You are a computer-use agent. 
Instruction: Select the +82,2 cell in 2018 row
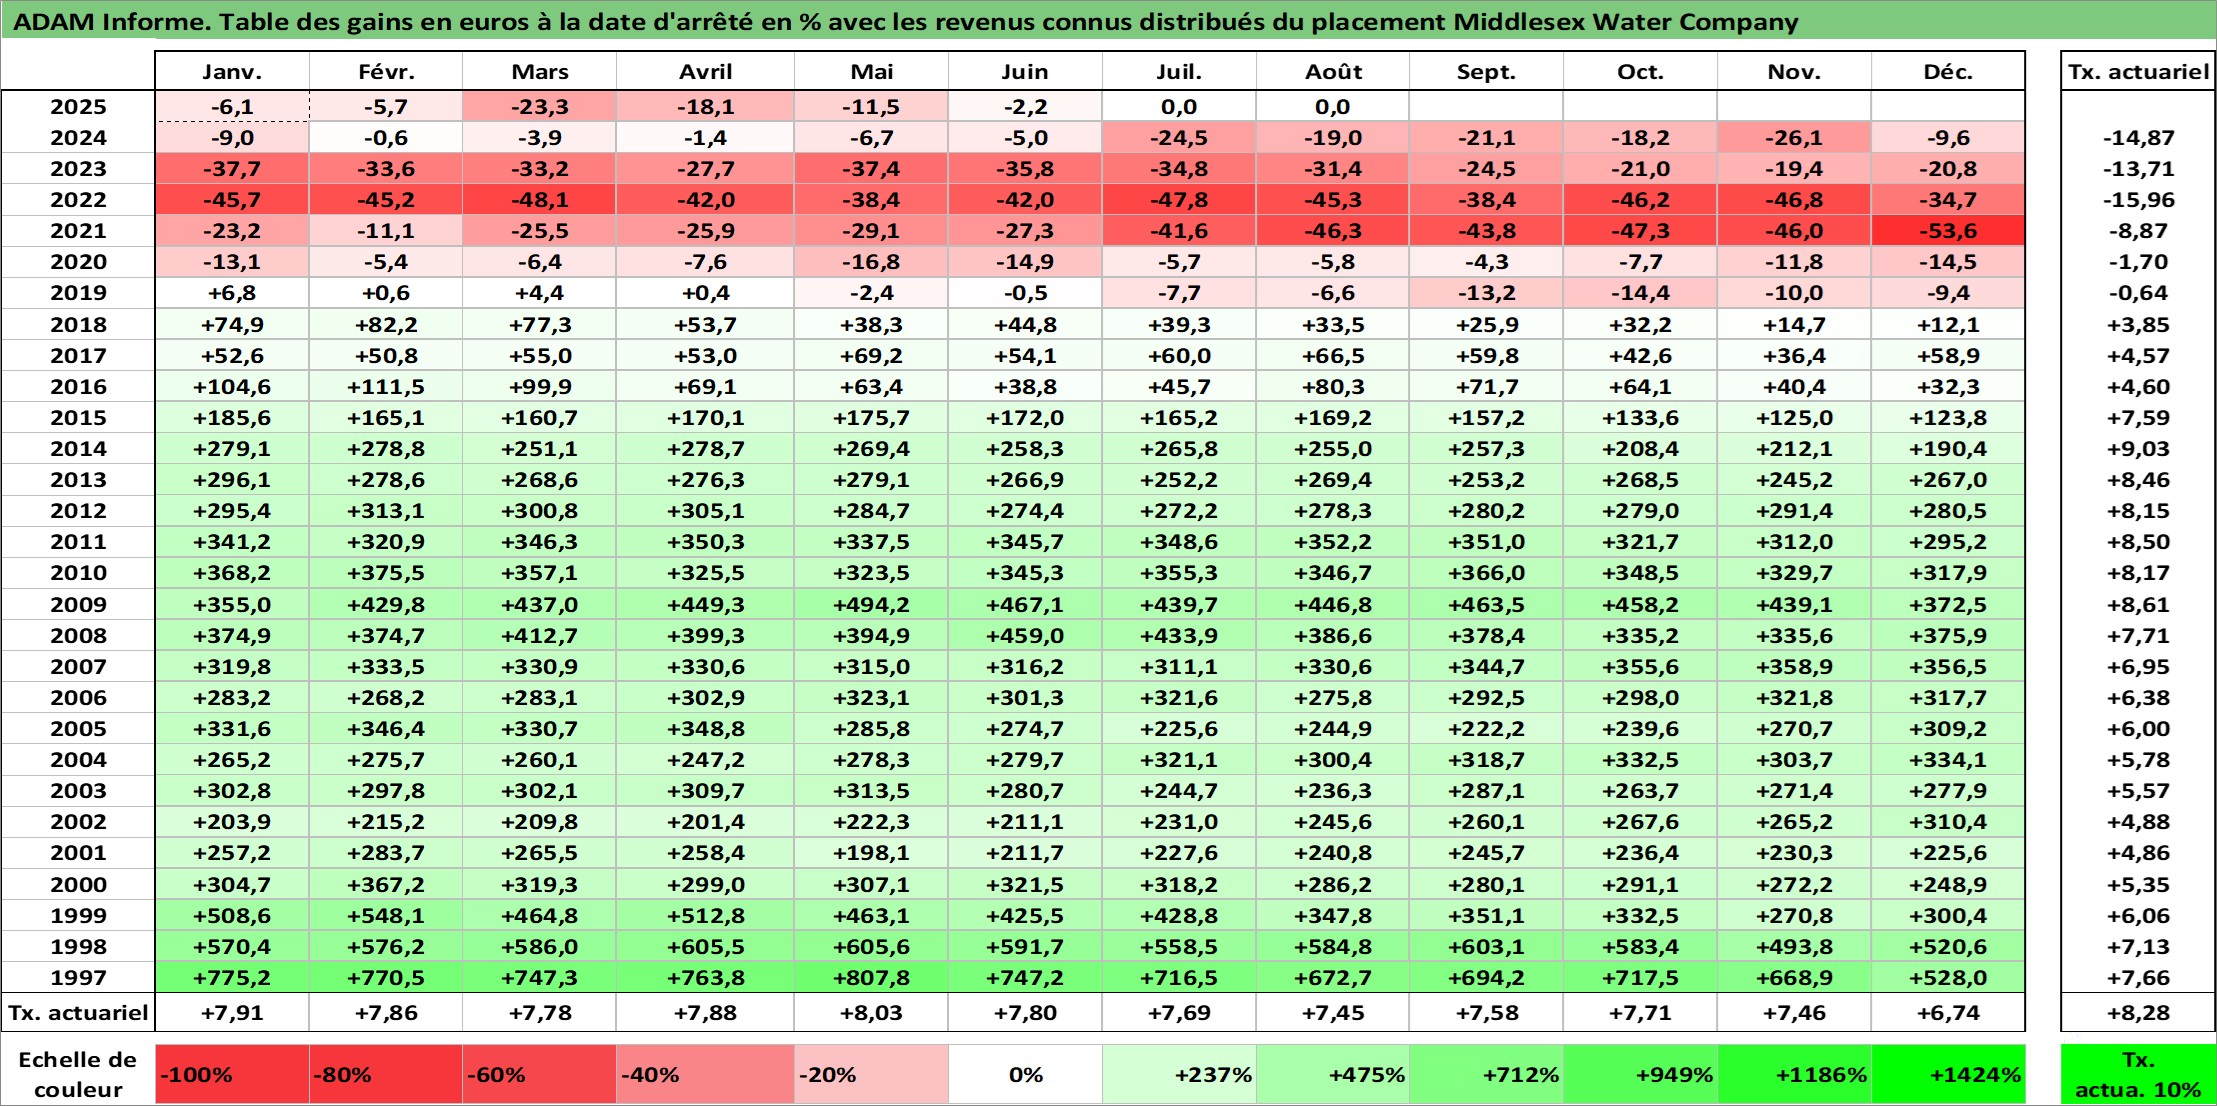(x=386, y=325)
